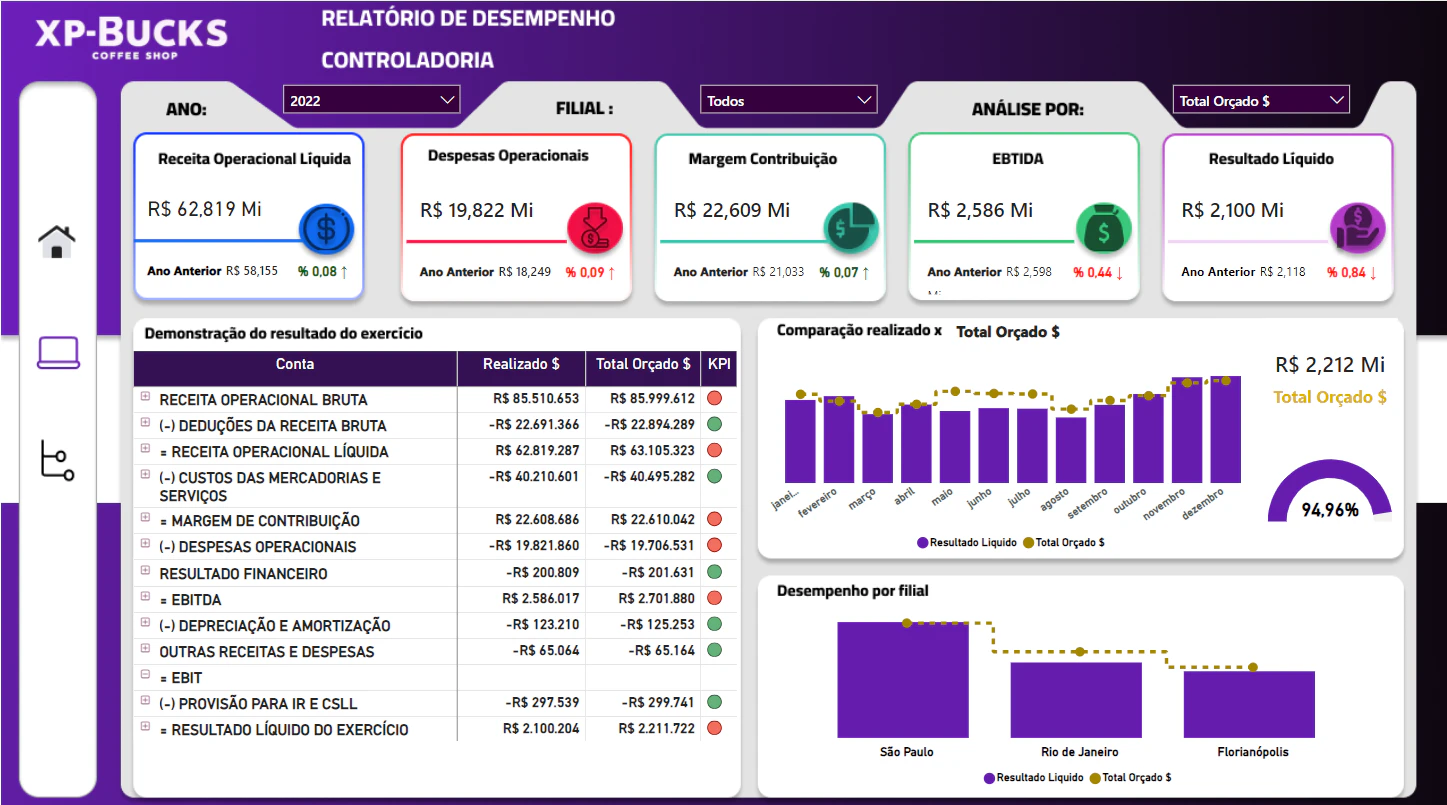Image resolution: width=1447 pixels, height=805 pixels.
Task: Click the green KPI dot for Outras Receitas e Despesas
Action: pos(714,650)
